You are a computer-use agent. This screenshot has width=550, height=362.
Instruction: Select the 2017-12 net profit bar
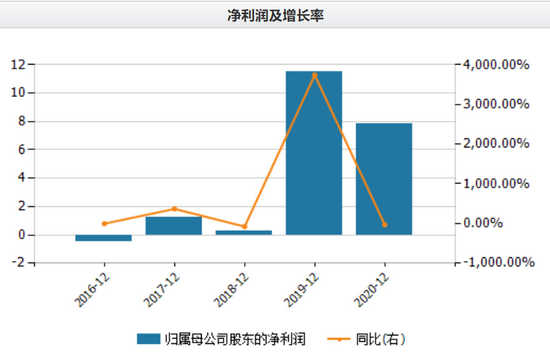[x=174, y=226]
